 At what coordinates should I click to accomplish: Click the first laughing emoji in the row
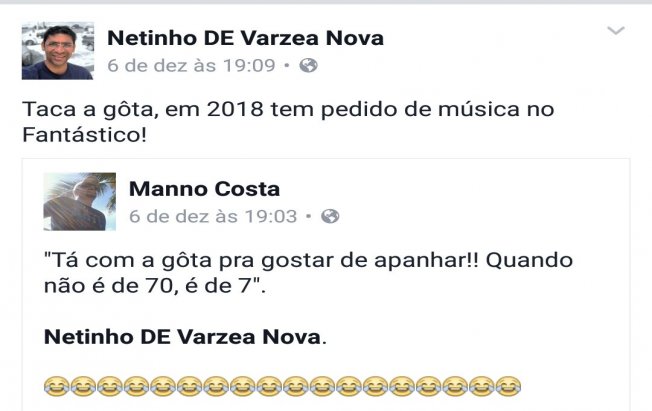[57, 385]
